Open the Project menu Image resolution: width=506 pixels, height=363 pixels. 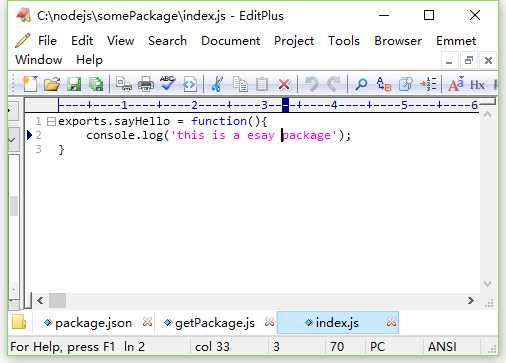[x=294, y=41]
